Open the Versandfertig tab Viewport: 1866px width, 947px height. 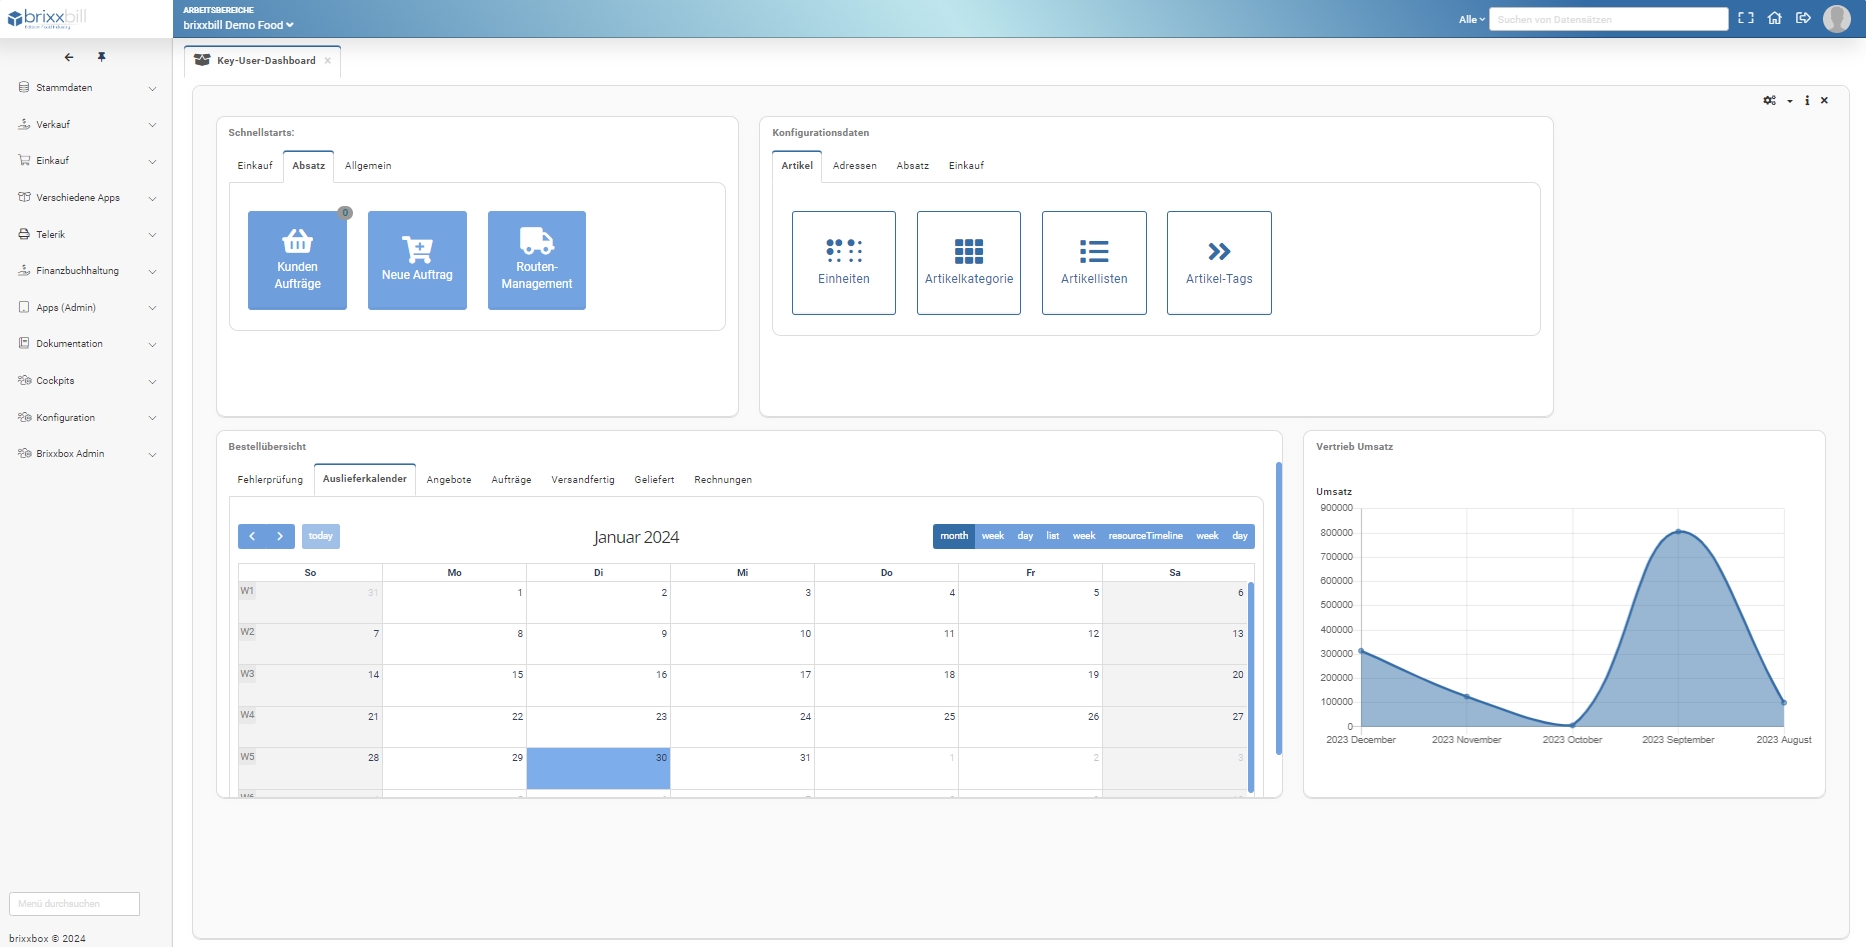click(x=583, y=480)
